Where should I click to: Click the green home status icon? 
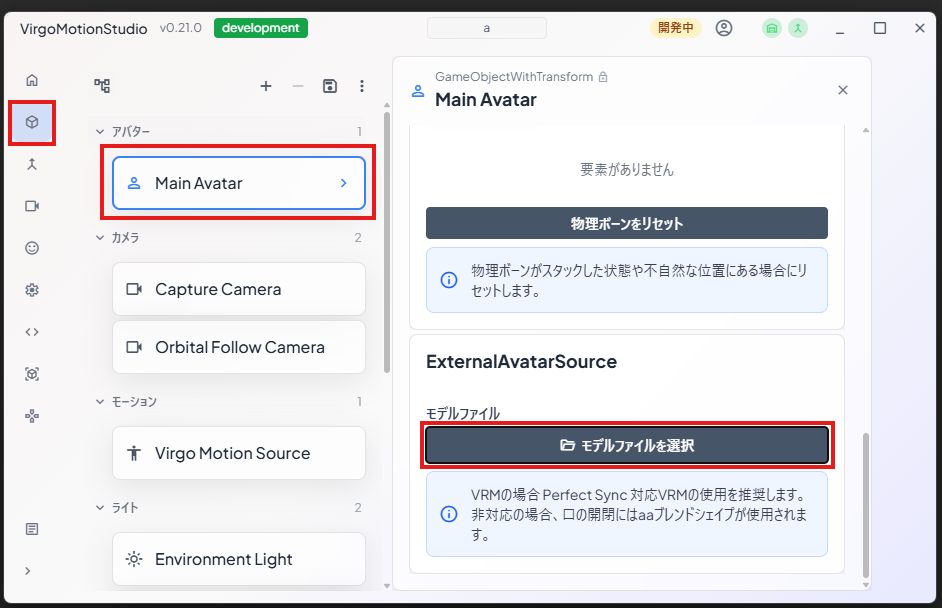pyautogui.click(x=772, y=28)
